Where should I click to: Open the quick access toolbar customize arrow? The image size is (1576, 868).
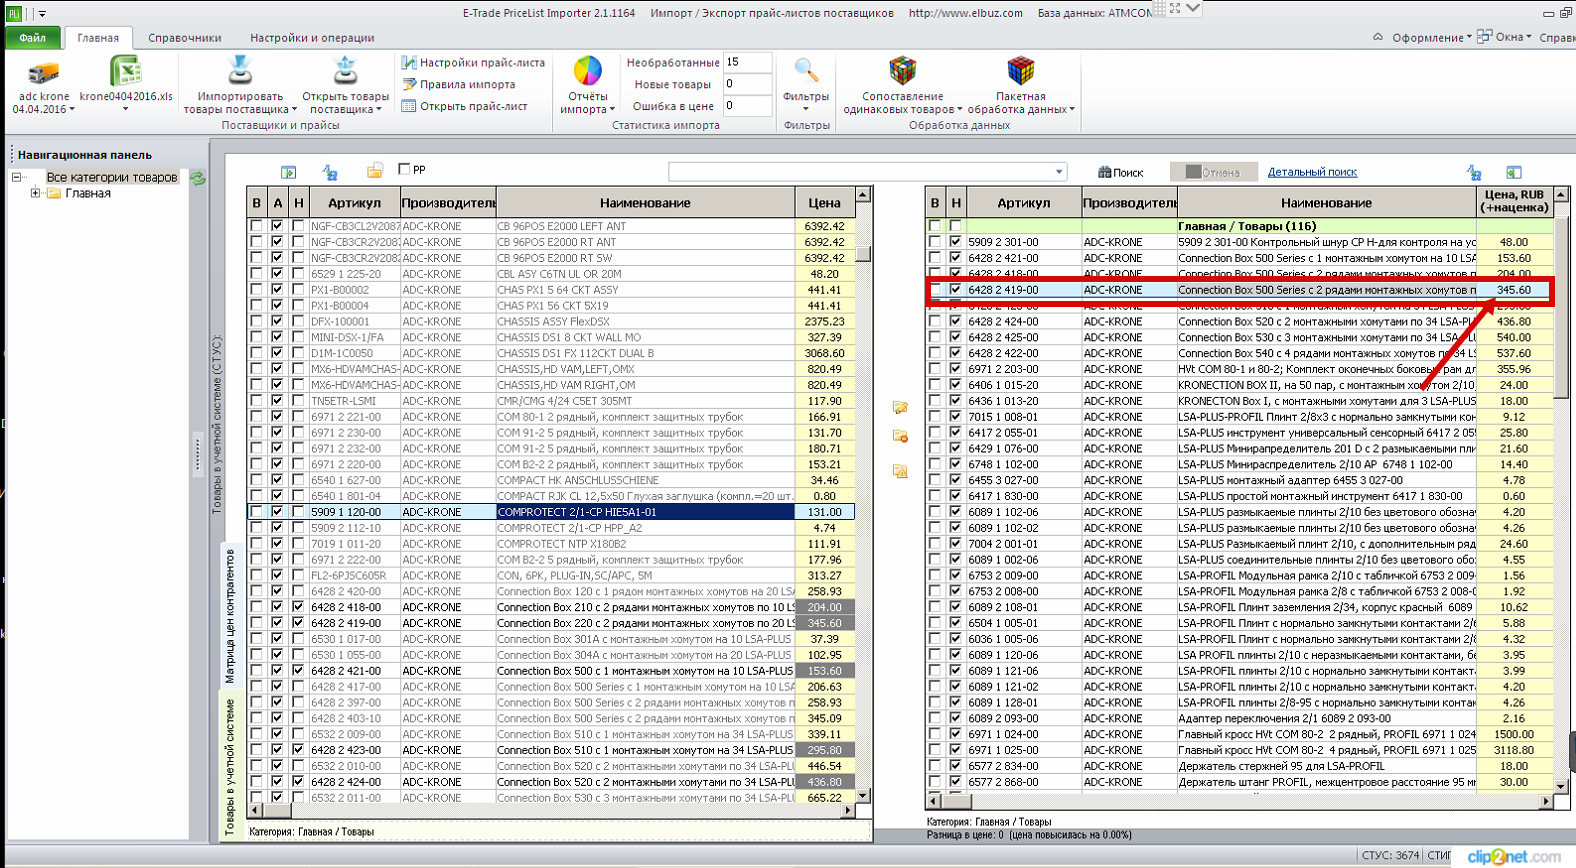pos(42,14)
